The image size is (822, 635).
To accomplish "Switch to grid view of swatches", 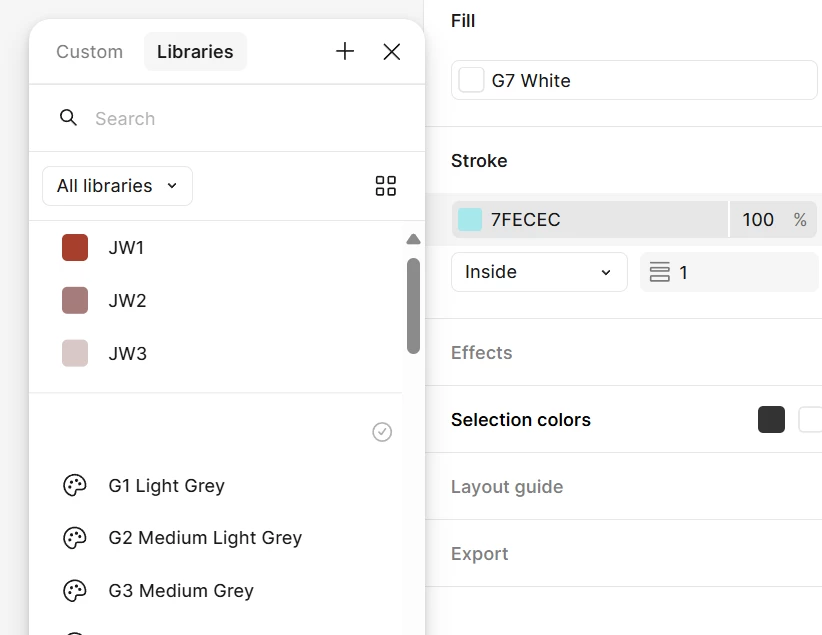I will (386, 186).
